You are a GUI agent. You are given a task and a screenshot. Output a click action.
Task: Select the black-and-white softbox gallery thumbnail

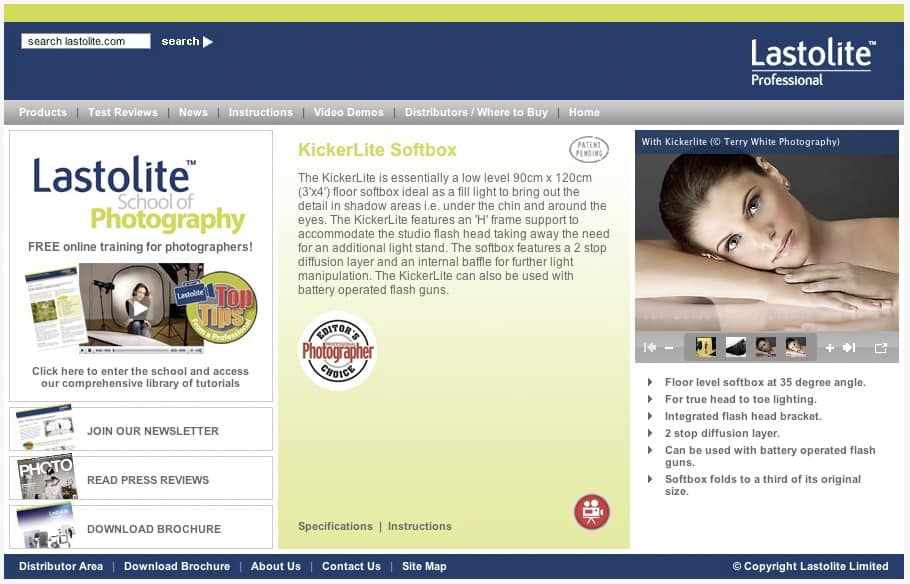pyautogui.click(x=736, y=347)
